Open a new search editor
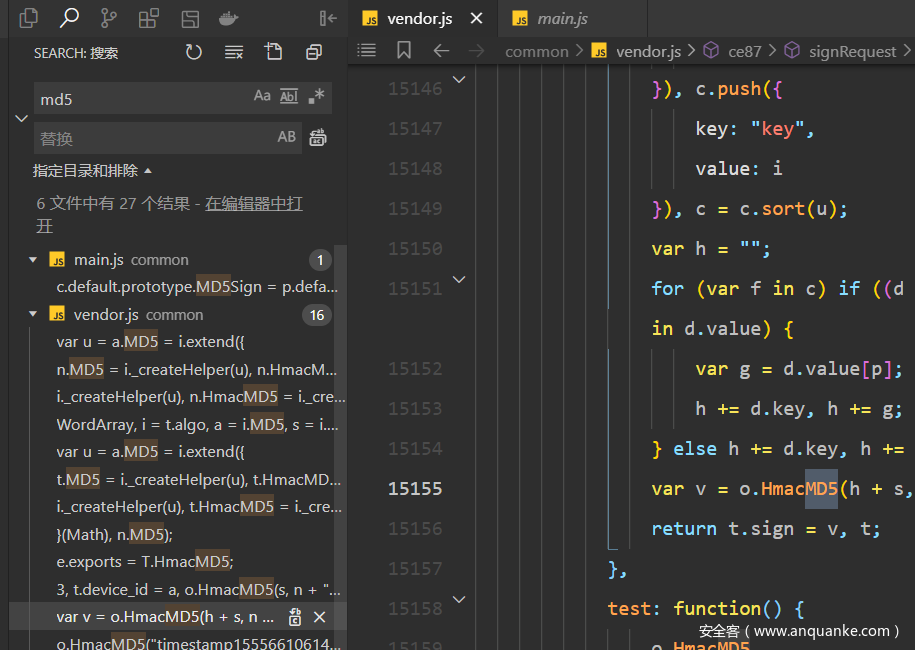This screenshot has width=915, height=650. pos(274,52)
